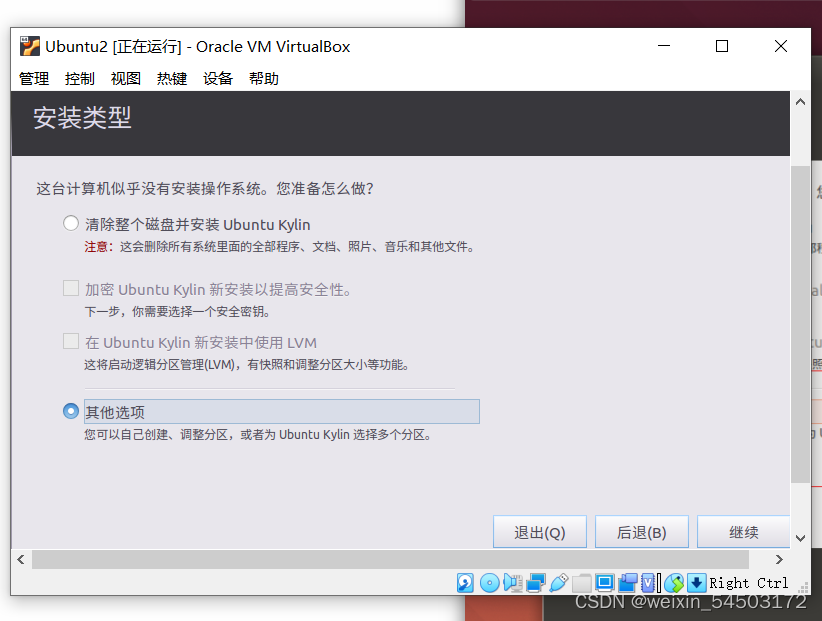Image resolution: width=822 pixels, height=621 pixels.
Task: Select the 其他选项 radio option
Action: [x=71, y=411]
